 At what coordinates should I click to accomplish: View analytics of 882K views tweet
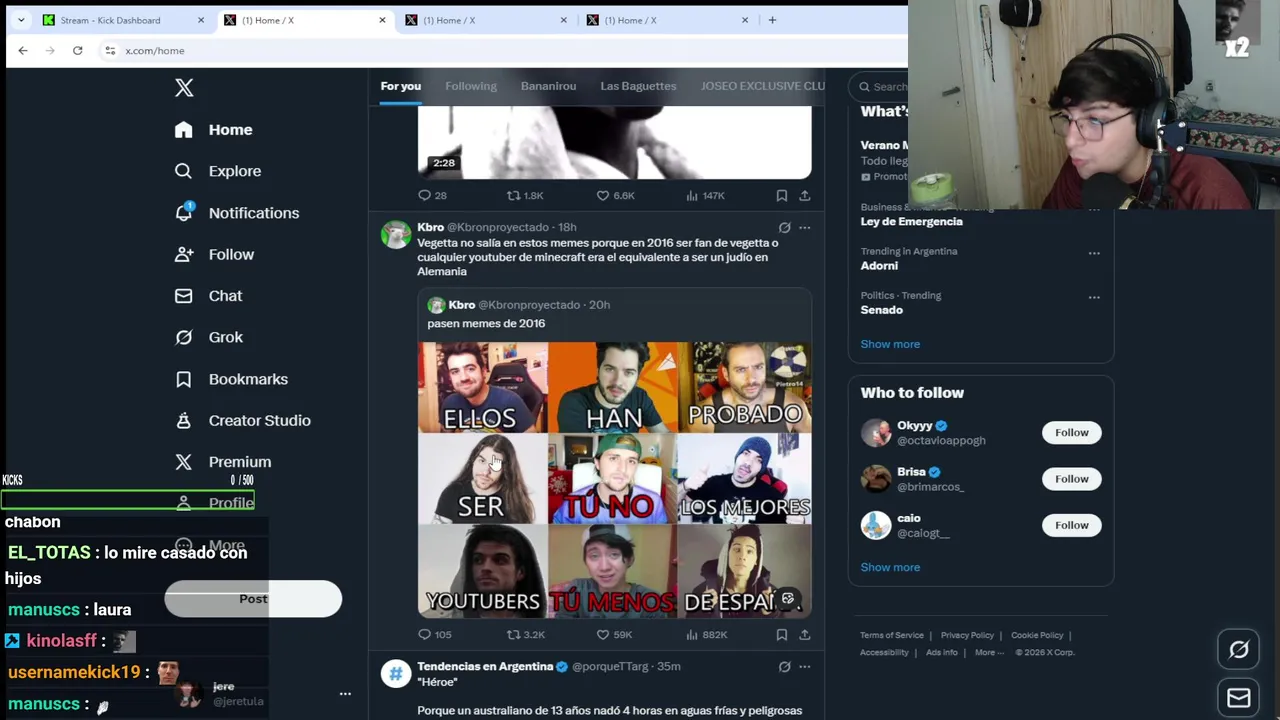(x=706, y=634)
